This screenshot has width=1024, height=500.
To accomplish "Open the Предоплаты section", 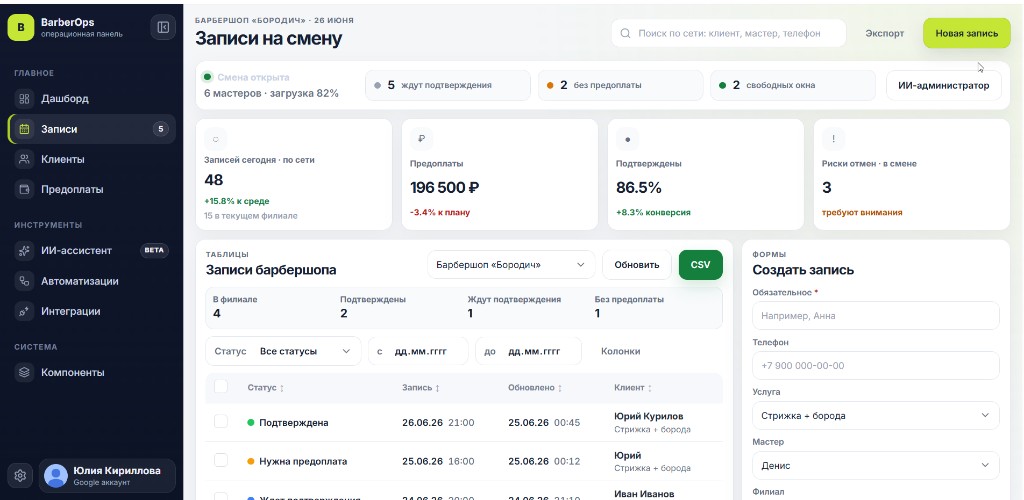I will 91,189.
